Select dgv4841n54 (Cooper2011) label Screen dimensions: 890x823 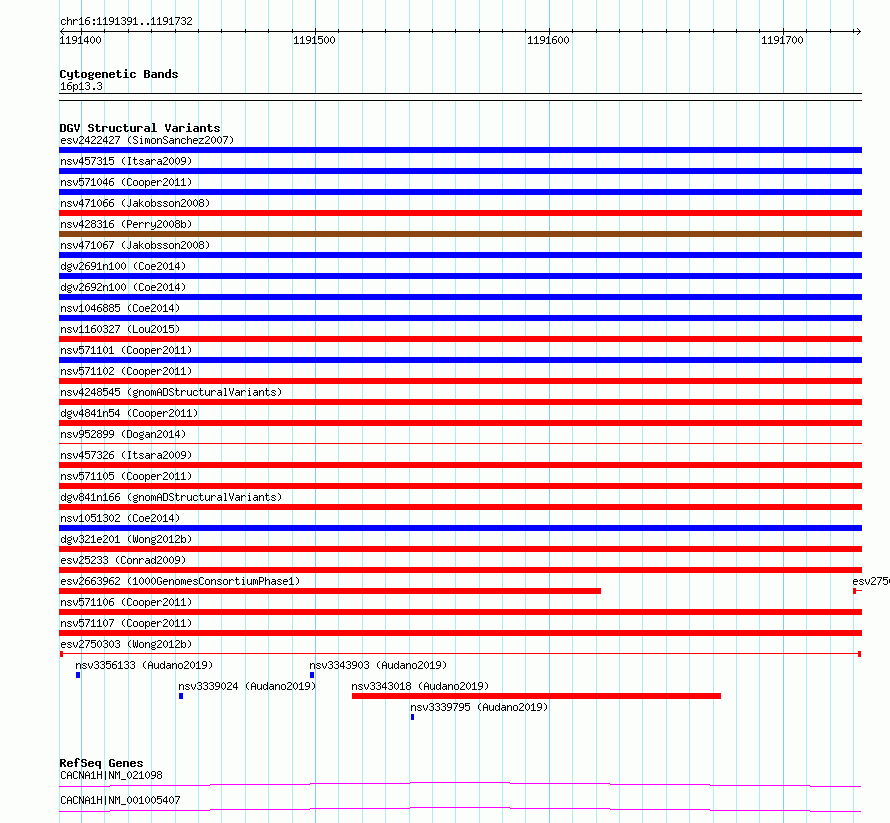click(x=129, y=413)
